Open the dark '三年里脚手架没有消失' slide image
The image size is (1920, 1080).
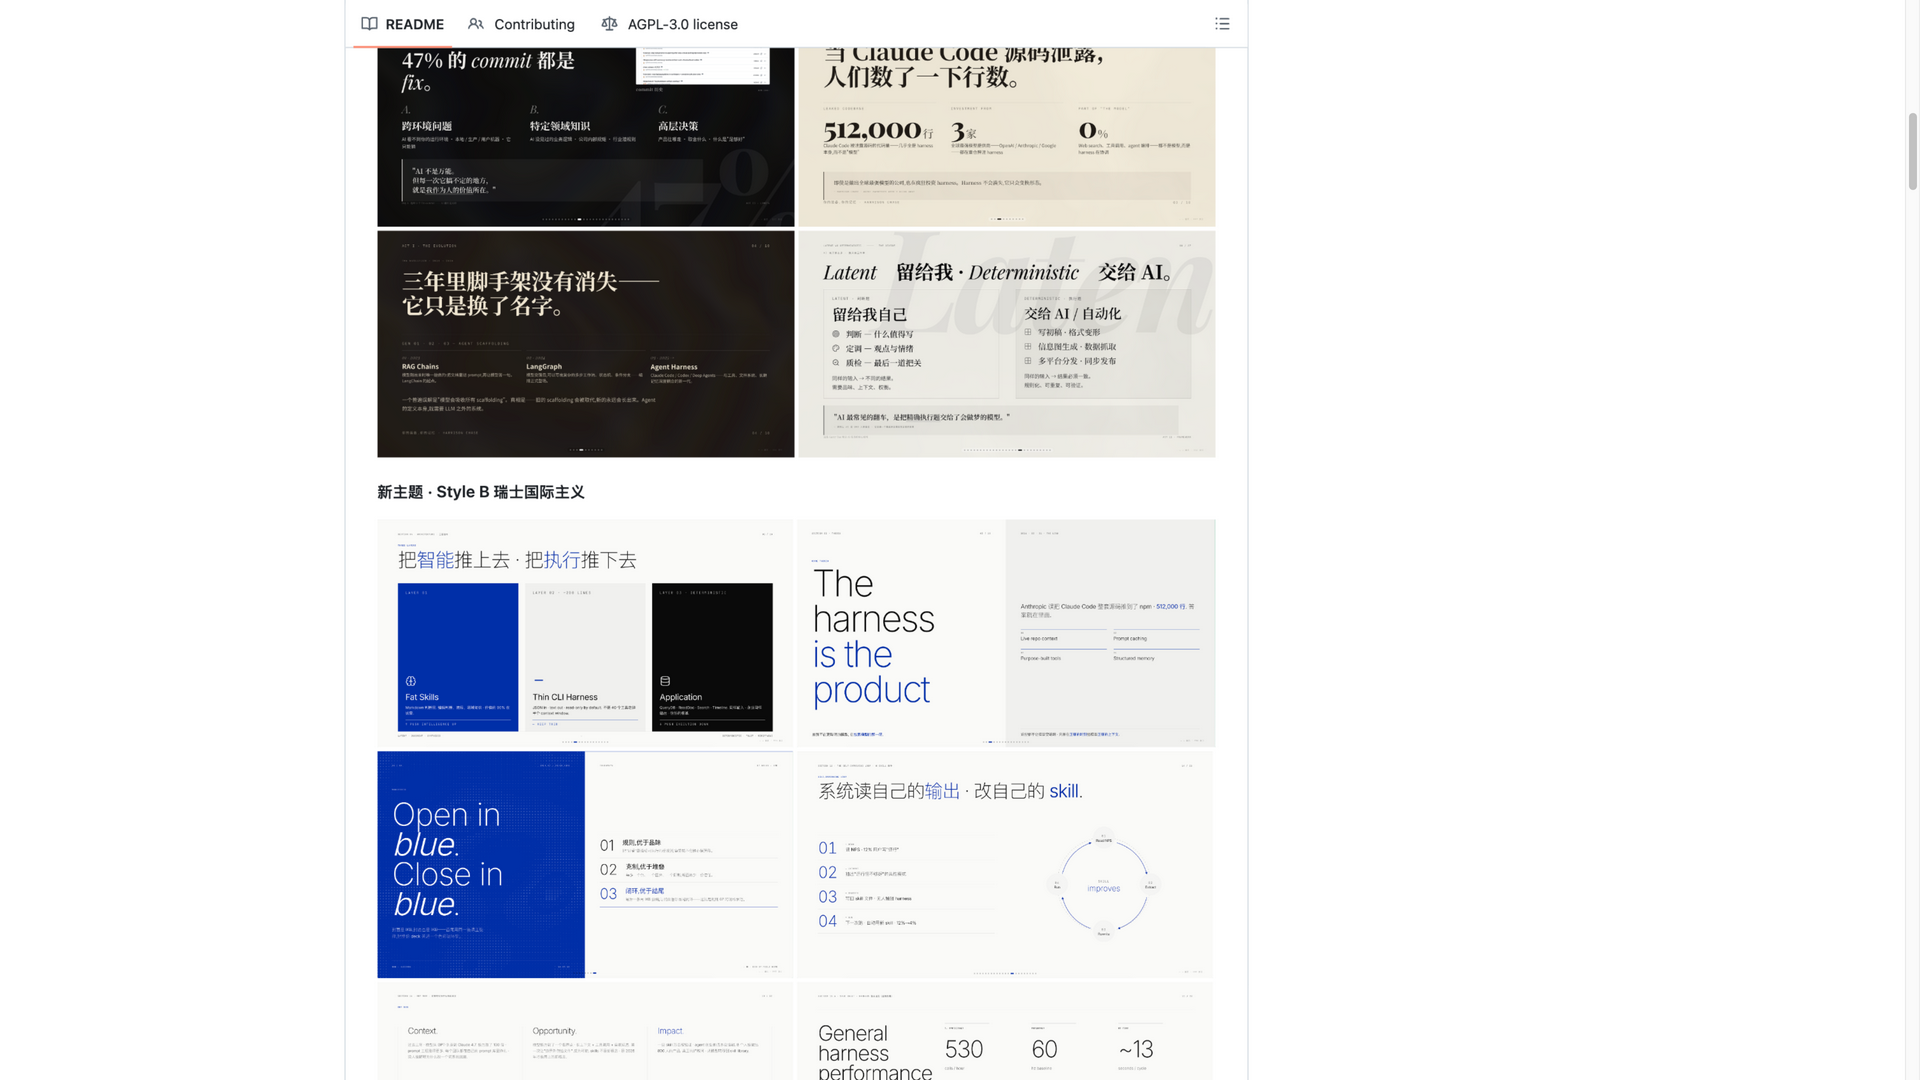(x=586, y=344)
